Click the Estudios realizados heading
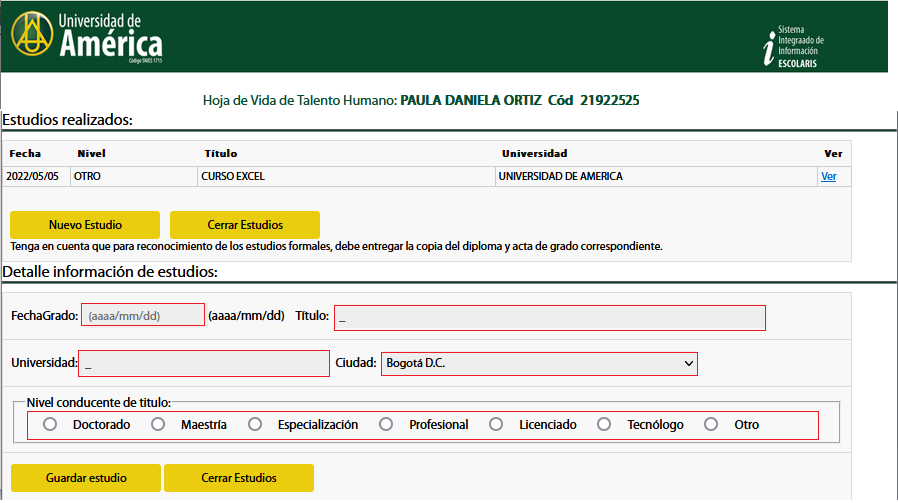 [68, 120]
